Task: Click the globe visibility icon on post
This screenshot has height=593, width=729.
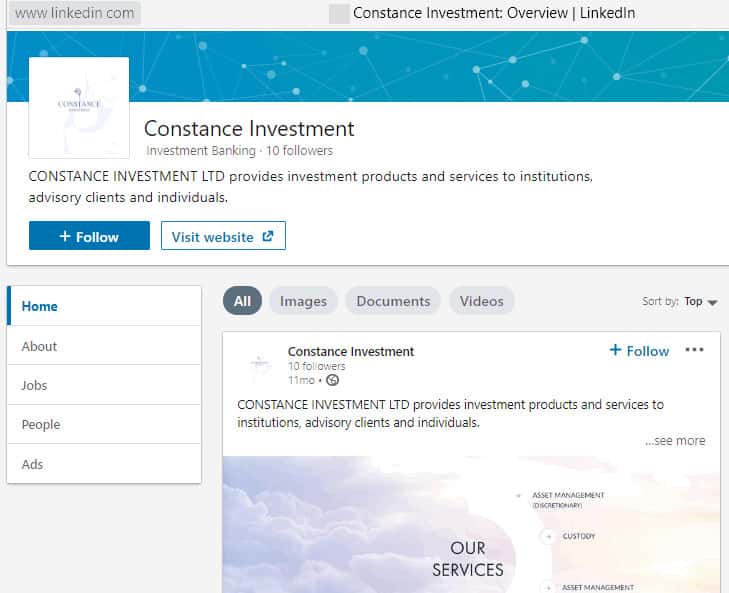Action: pyautogui.click(x=333, y=380)
